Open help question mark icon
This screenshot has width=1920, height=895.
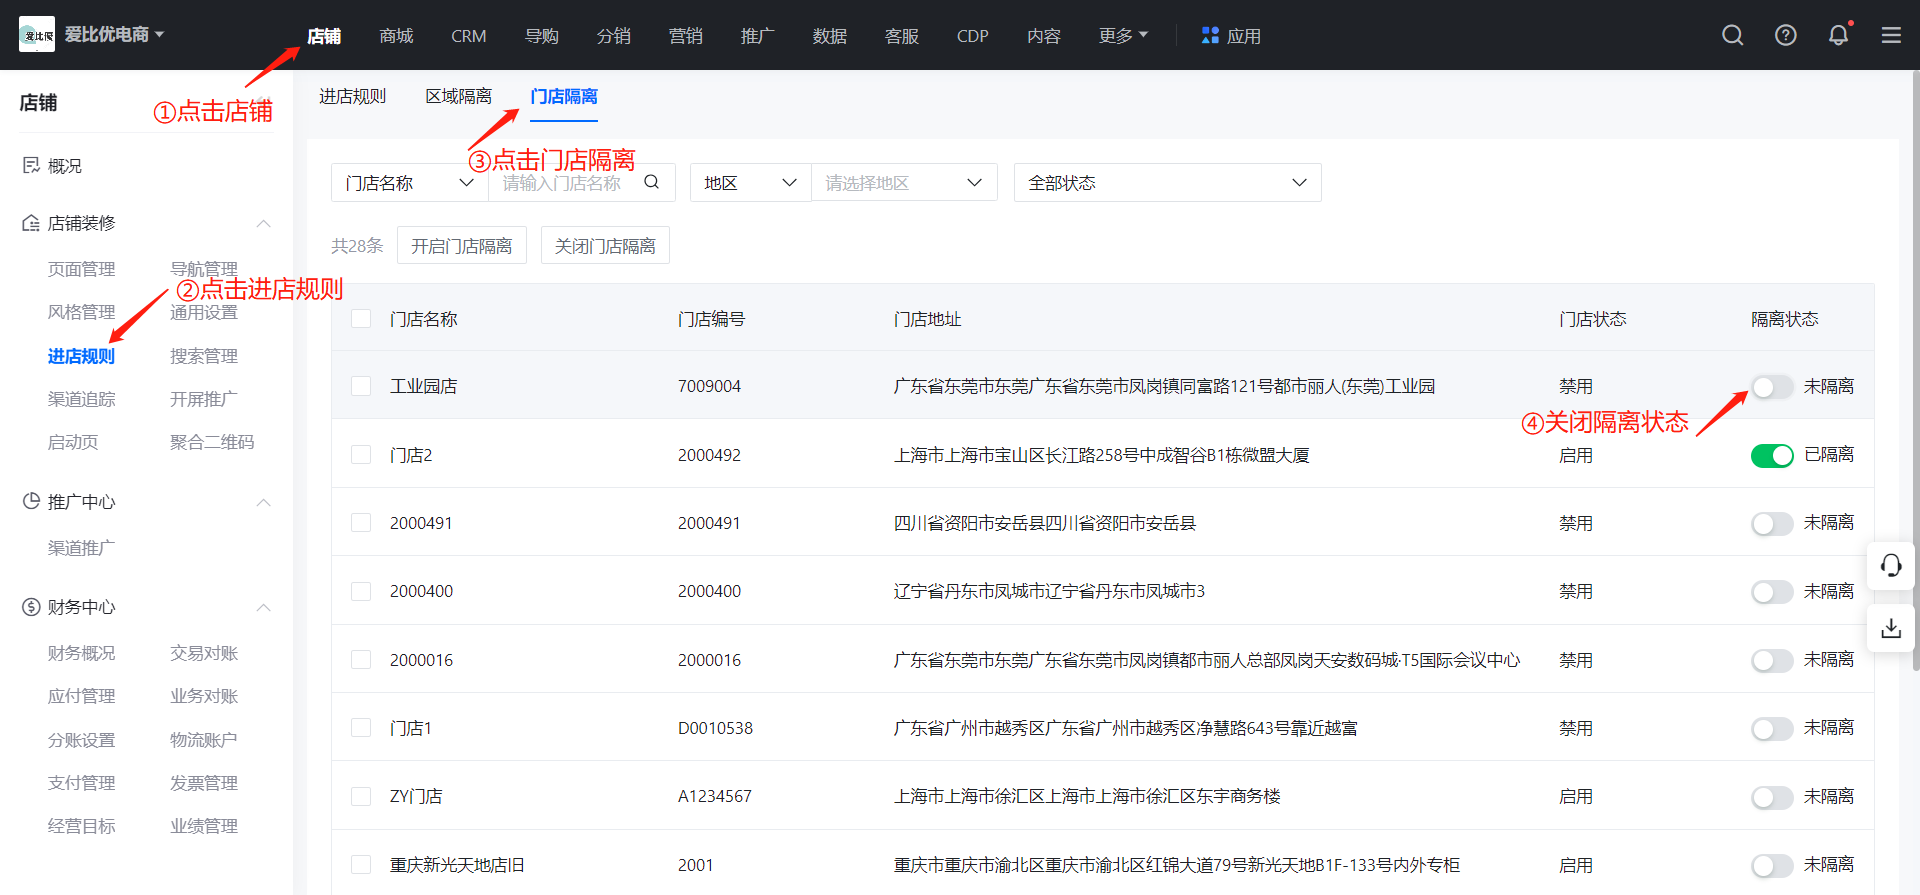pos(1786,36)
